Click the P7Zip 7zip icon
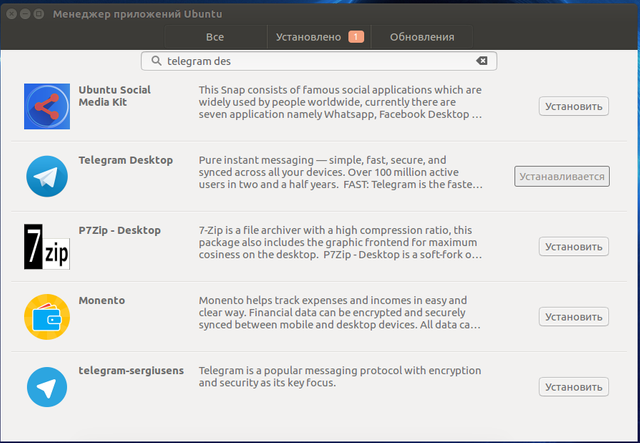The image size is (640, 443). [46, 246]
